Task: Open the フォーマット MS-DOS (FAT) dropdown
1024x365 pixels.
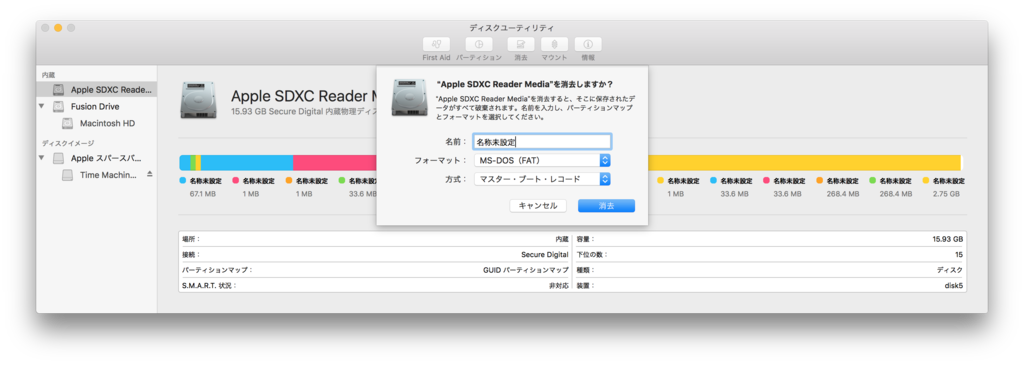Action: pos(542,161)
